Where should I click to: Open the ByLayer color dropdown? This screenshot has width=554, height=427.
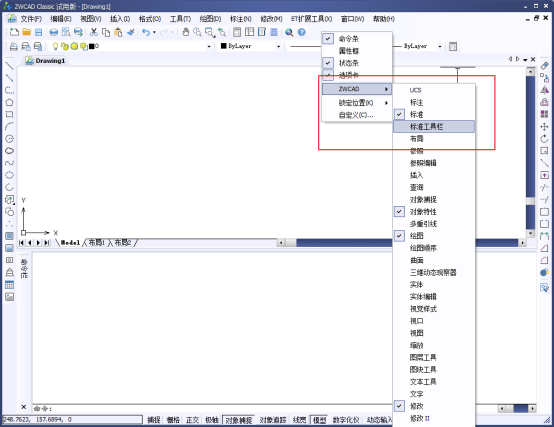pyautogui.click(x=278, y=46)
